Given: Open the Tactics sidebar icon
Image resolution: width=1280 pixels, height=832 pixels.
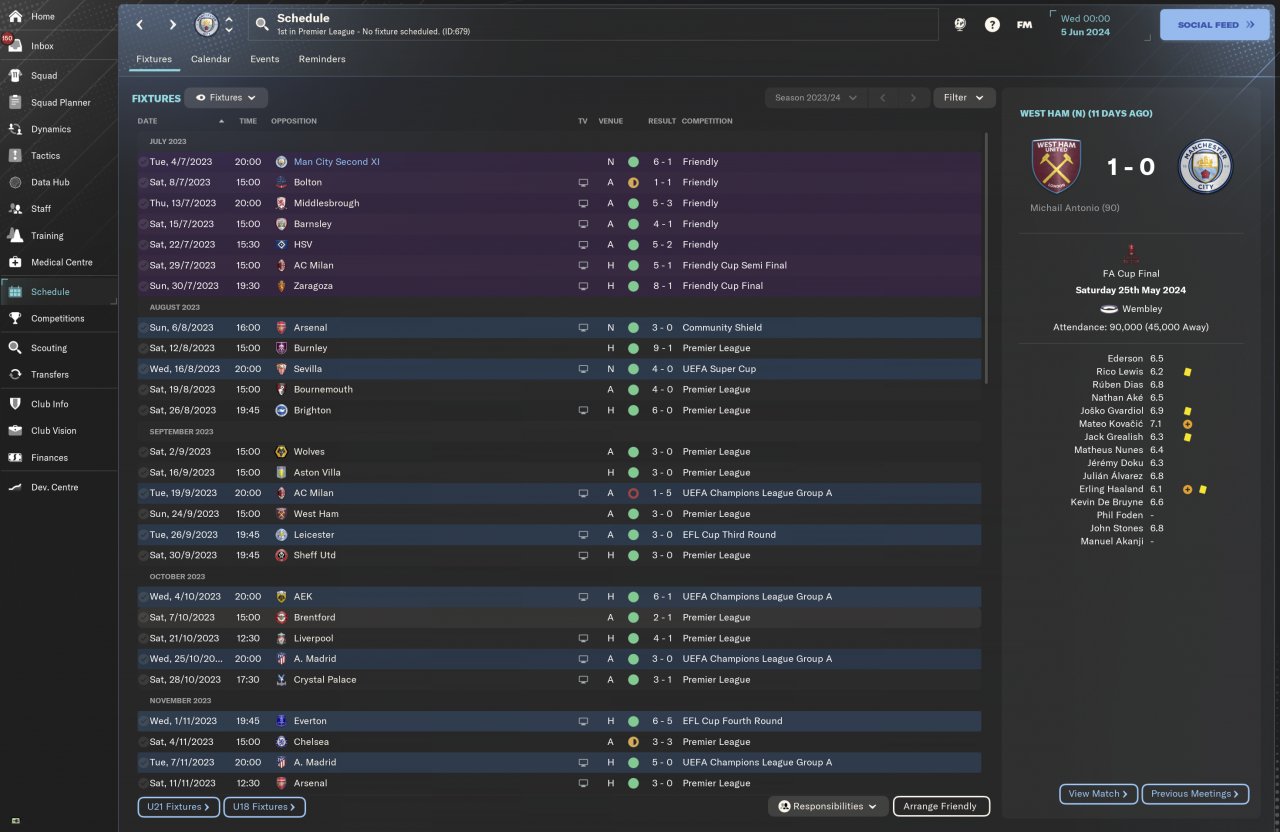Looking at the screenshot, I should 15,156.
